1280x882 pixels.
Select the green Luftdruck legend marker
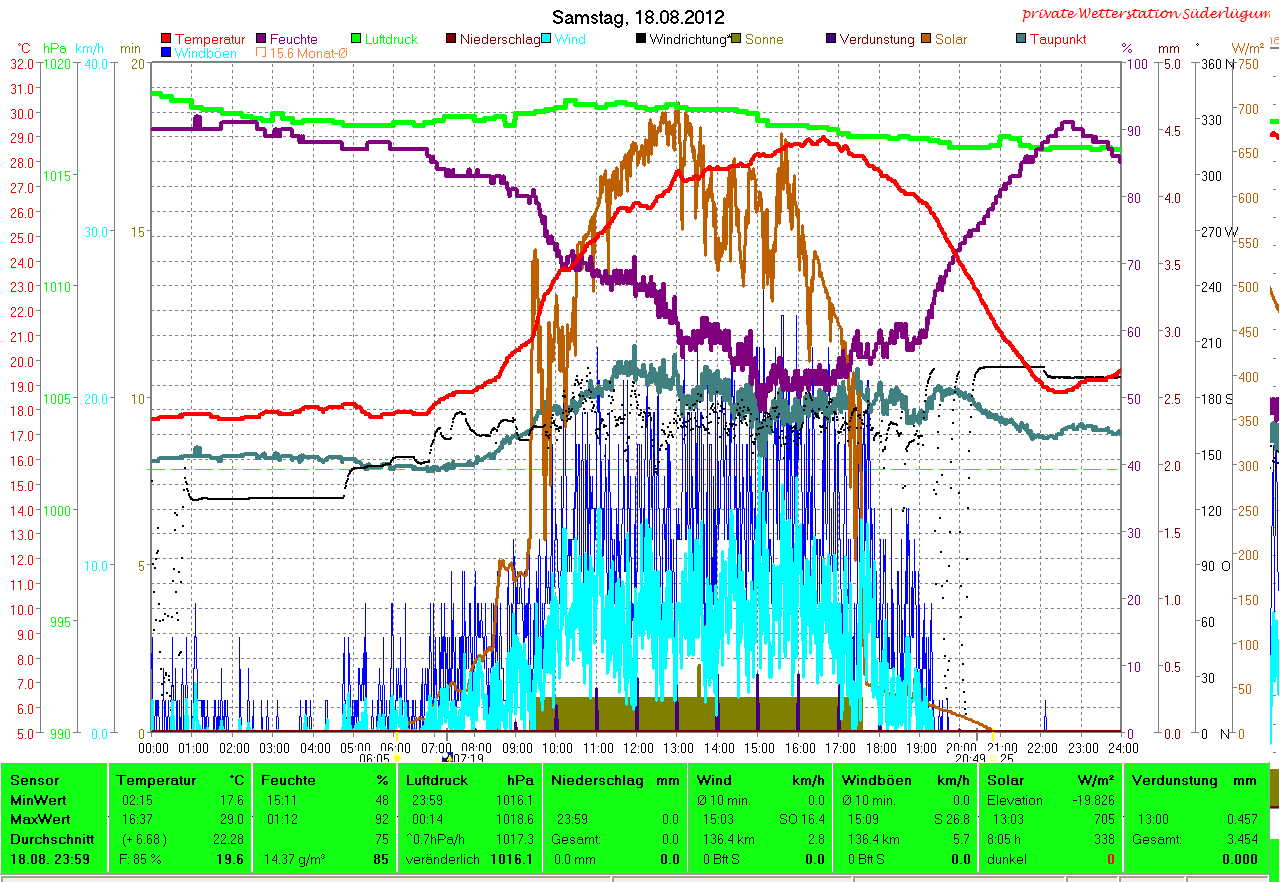(356, 40)
